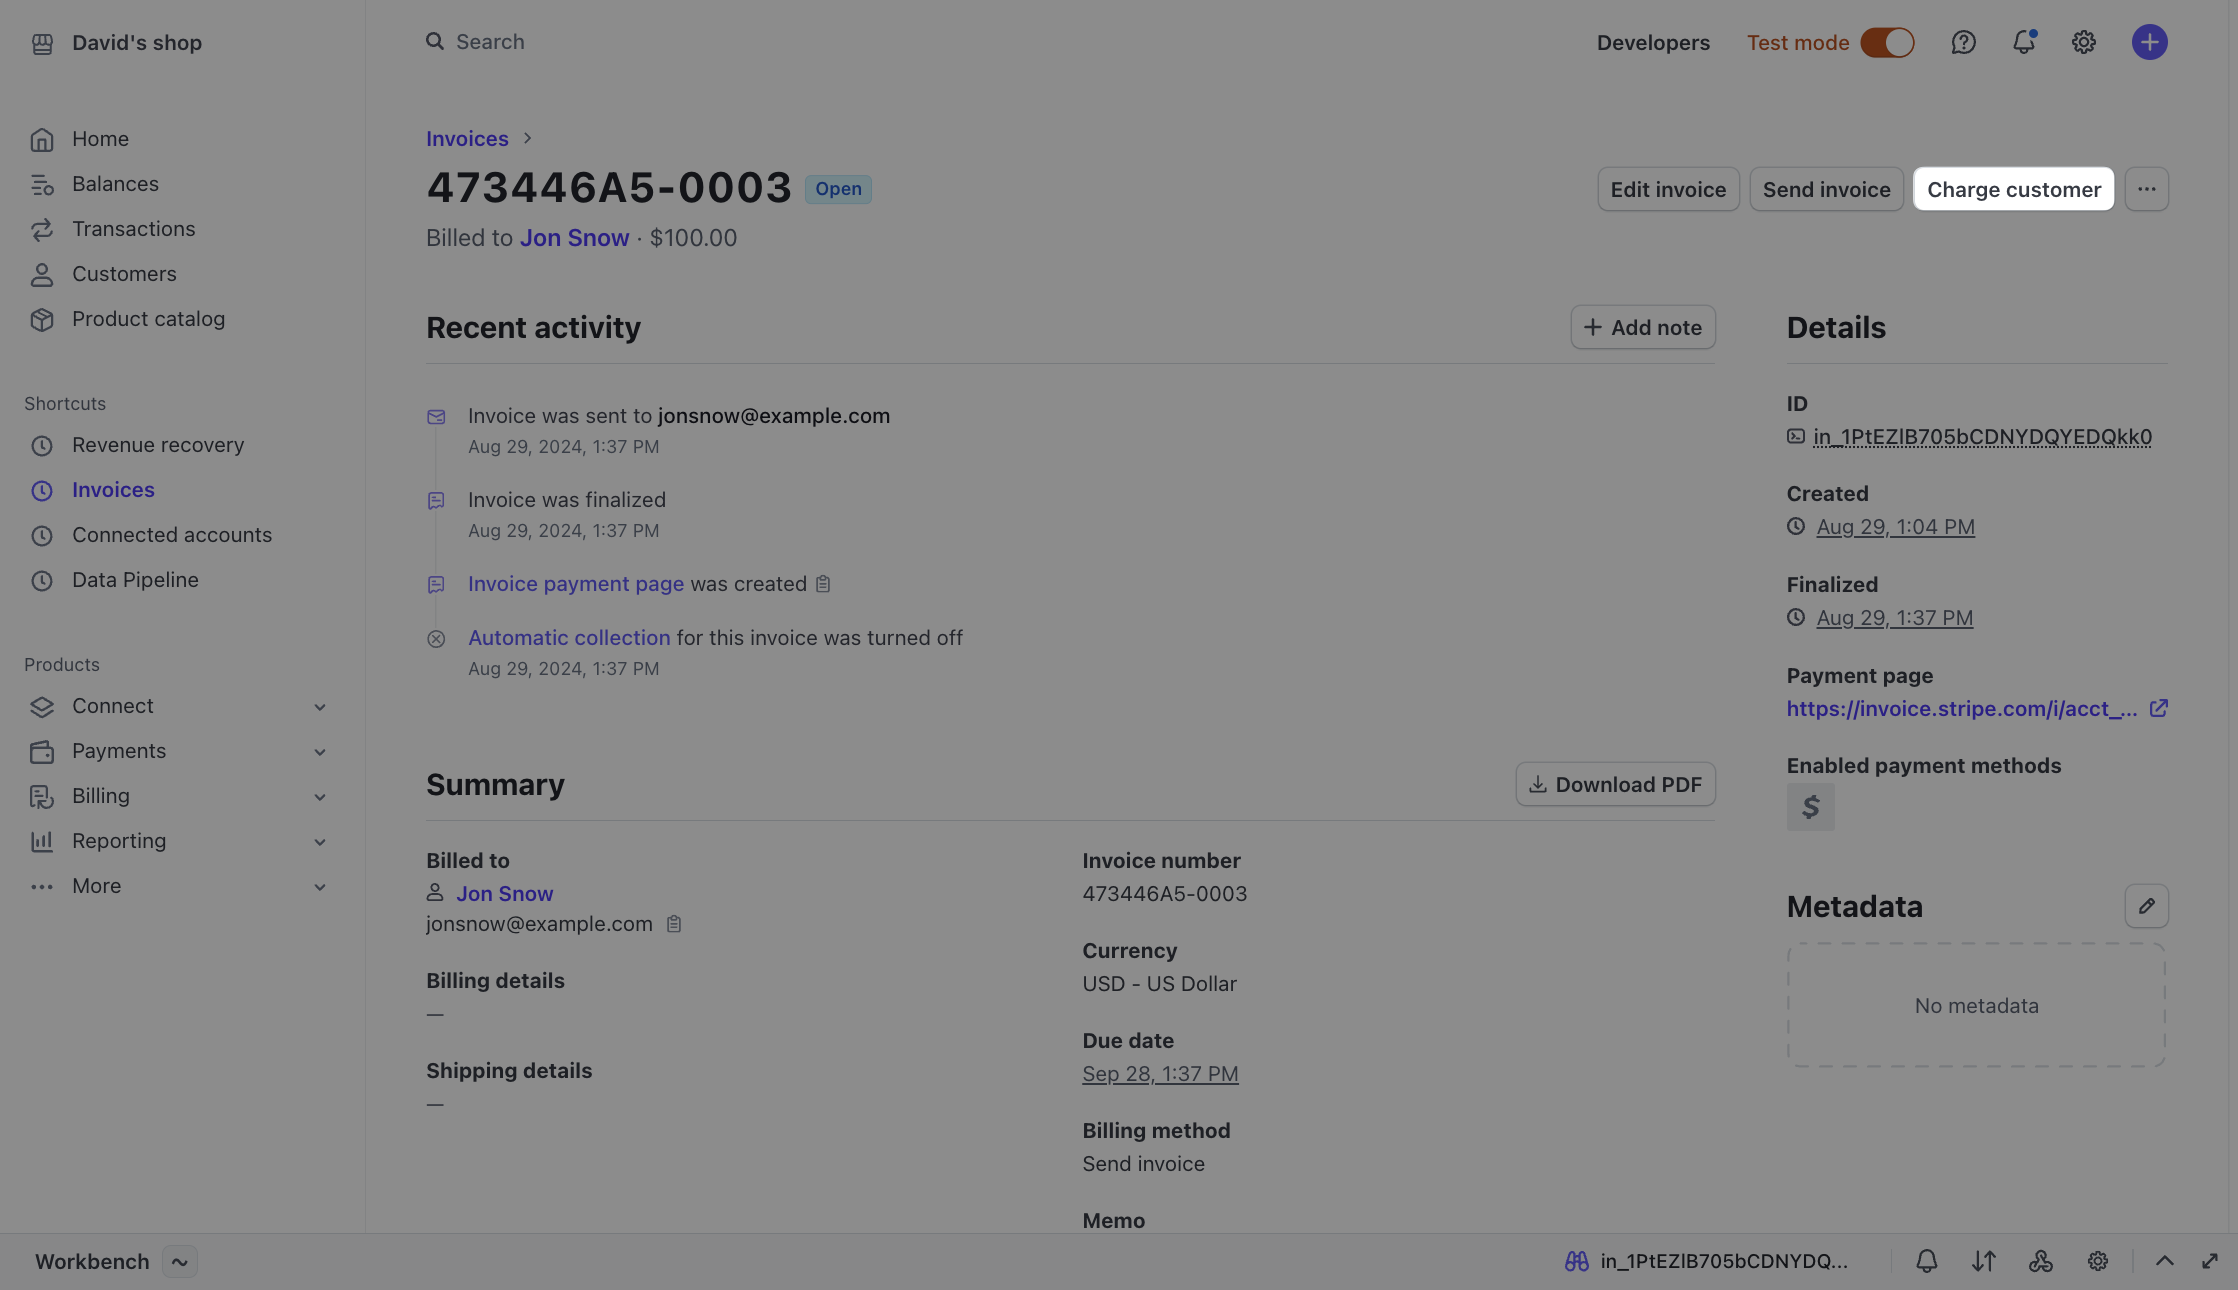Expand the Billing section chevron

pyautogui.click(x=320, y=797)
